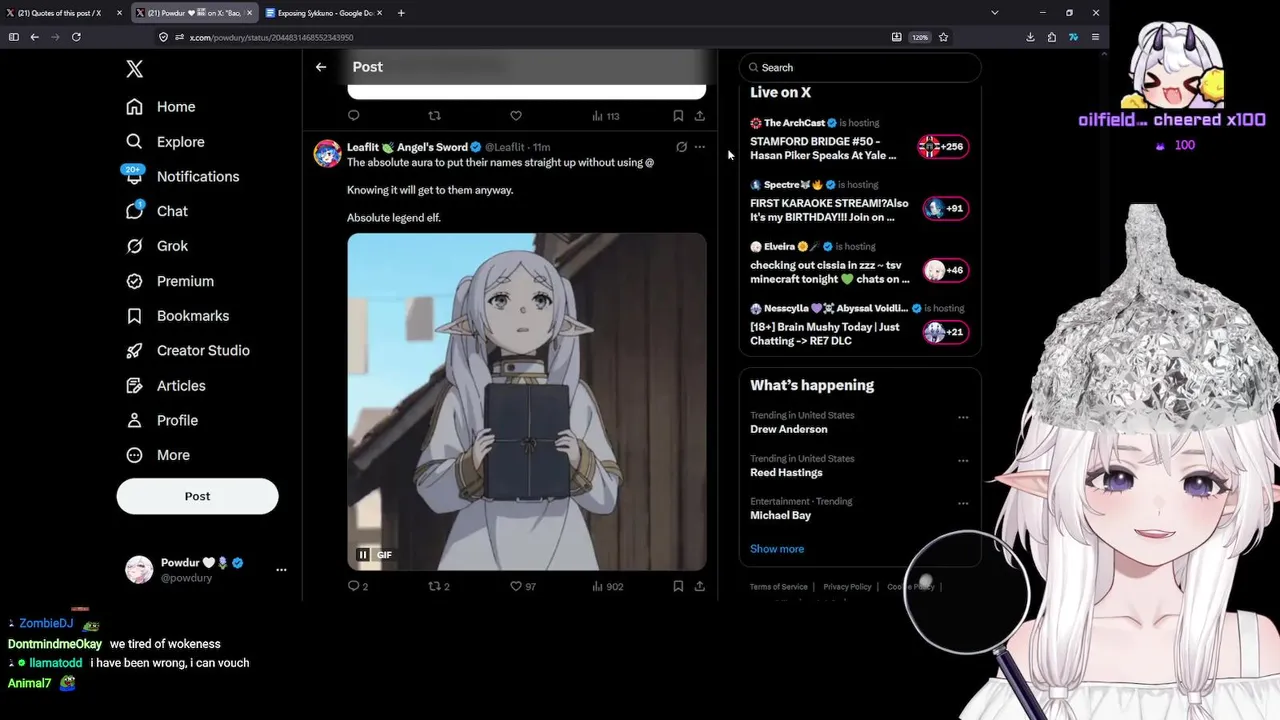1280x720 pixels.
Task: Open the Drew Anderson trending topic
Action: pos(789,429)
